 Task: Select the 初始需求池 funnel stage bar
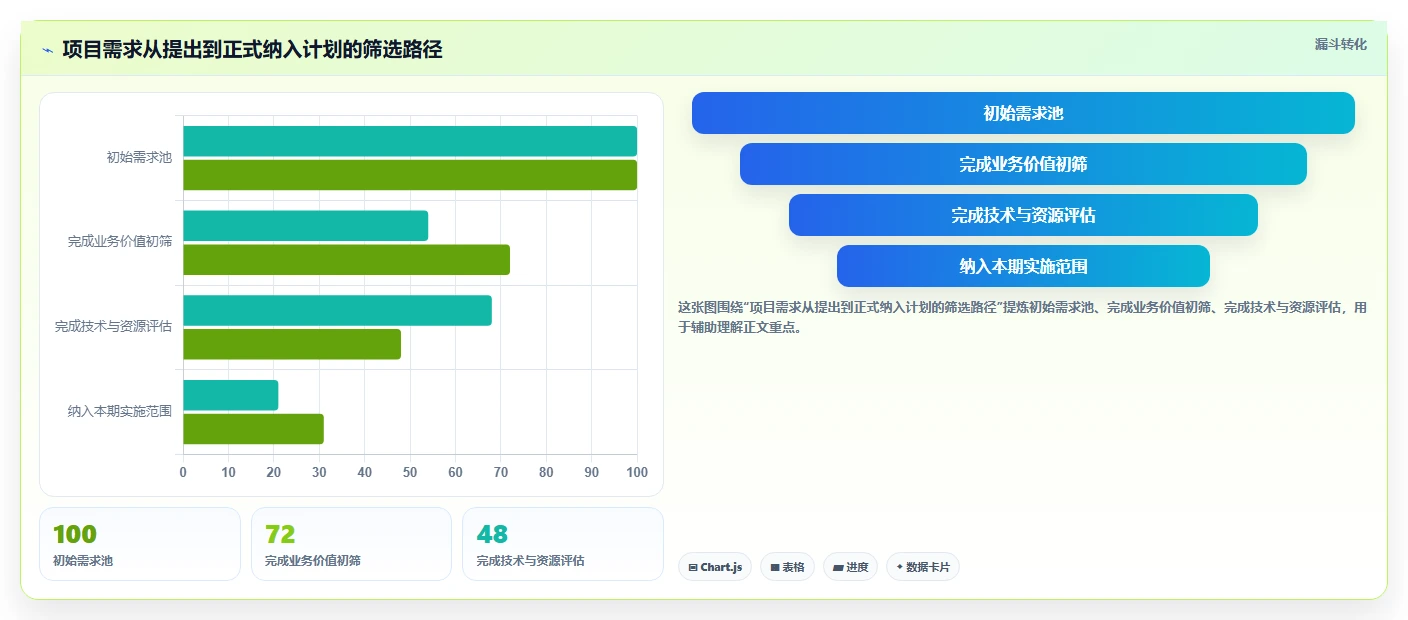point(1023,113)
